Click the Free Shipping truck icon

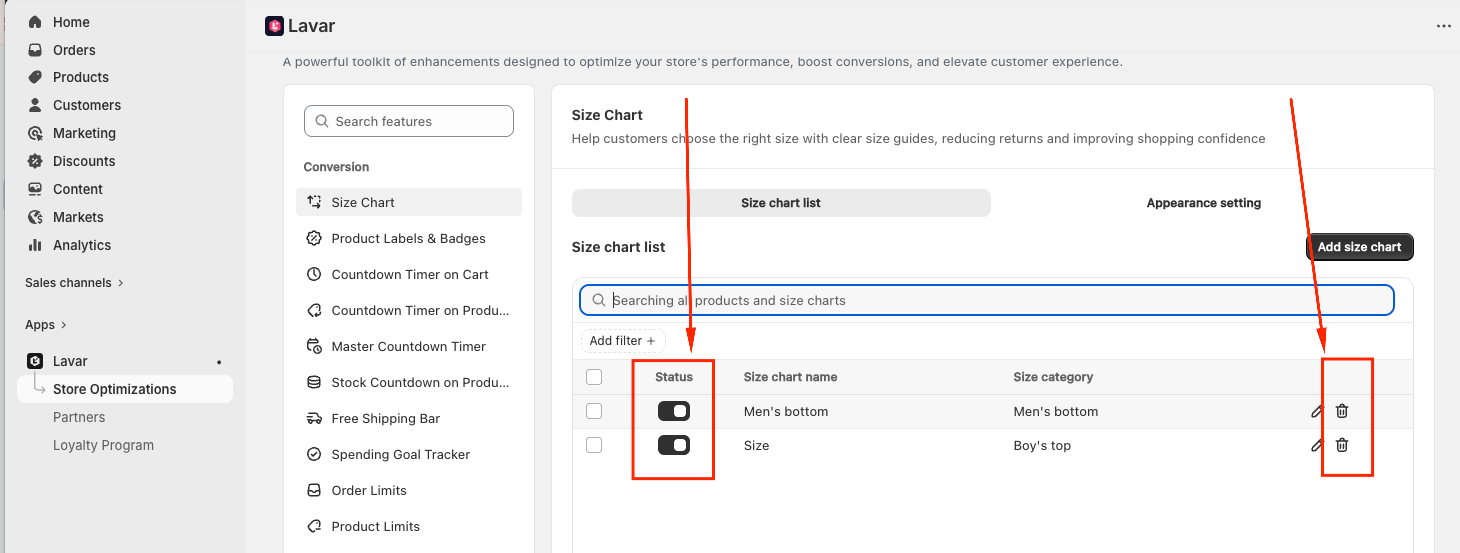click(314, 418)
